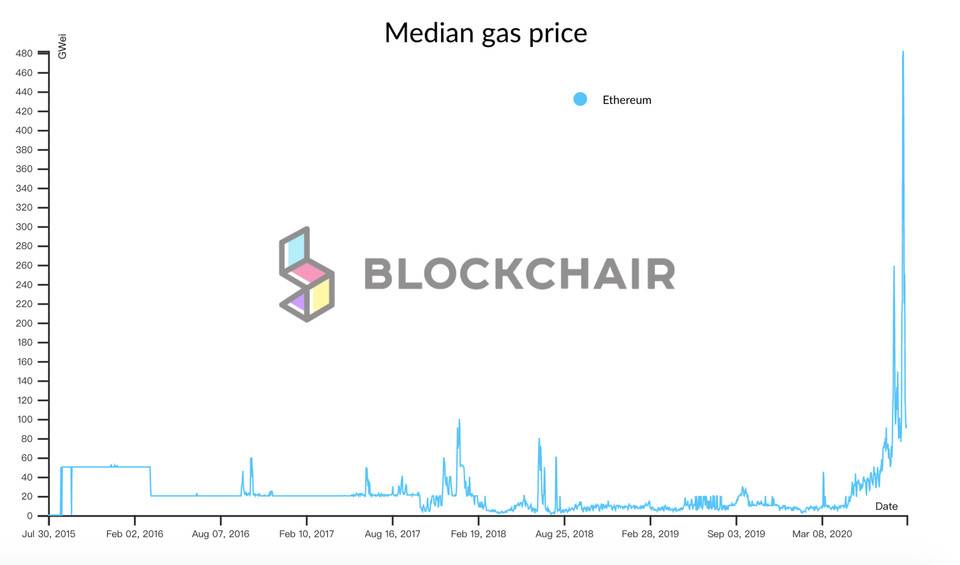Select the Median gas price title

pos(486,33)
